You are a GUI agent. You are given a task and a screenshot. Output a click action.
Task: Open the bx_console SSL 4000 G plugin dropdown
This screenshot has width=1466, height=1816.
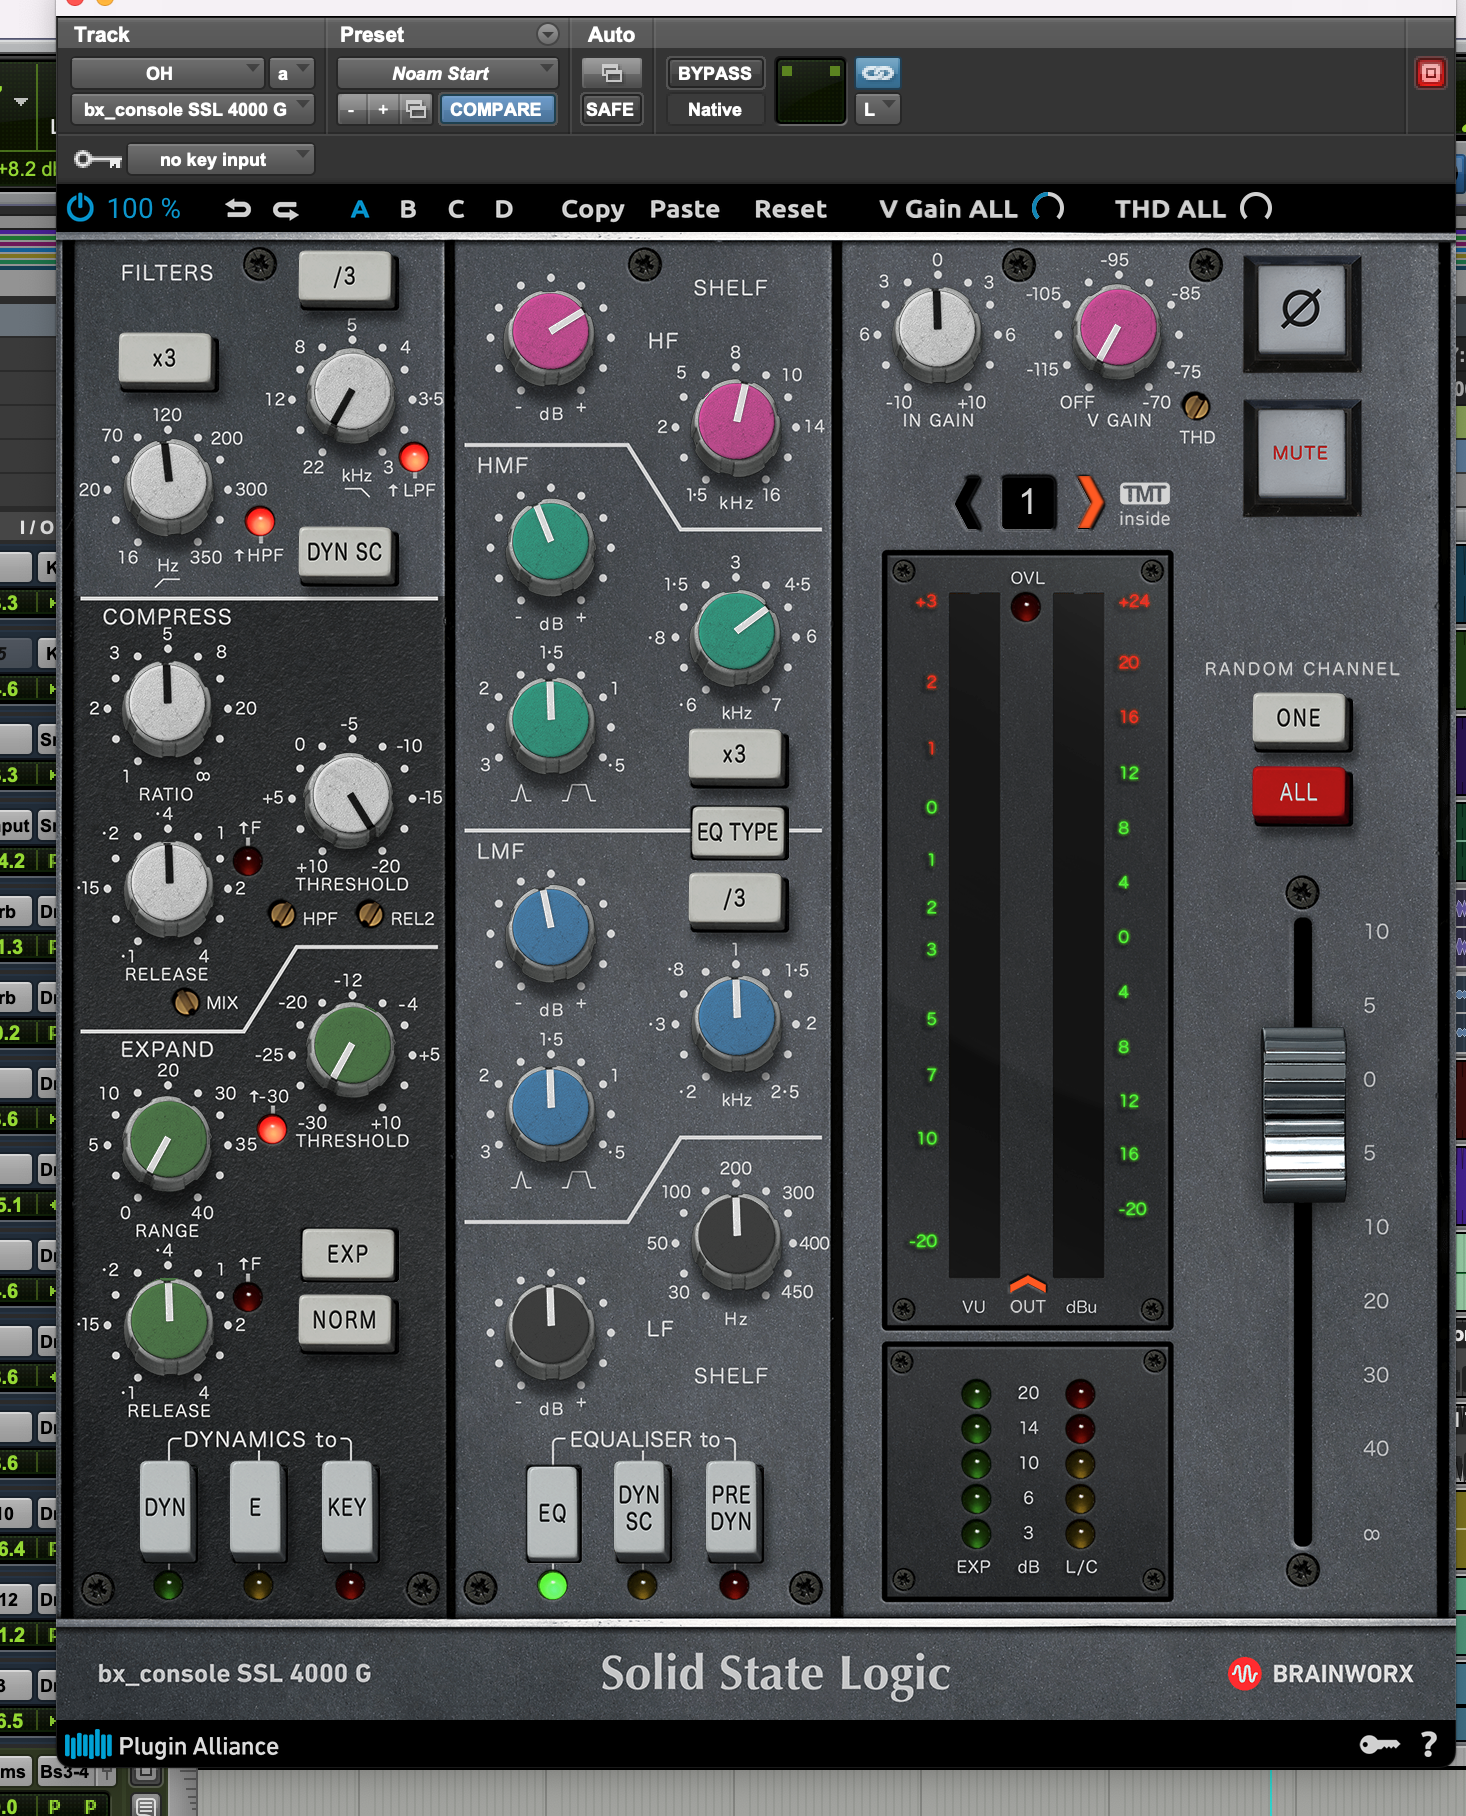[193, 109]
